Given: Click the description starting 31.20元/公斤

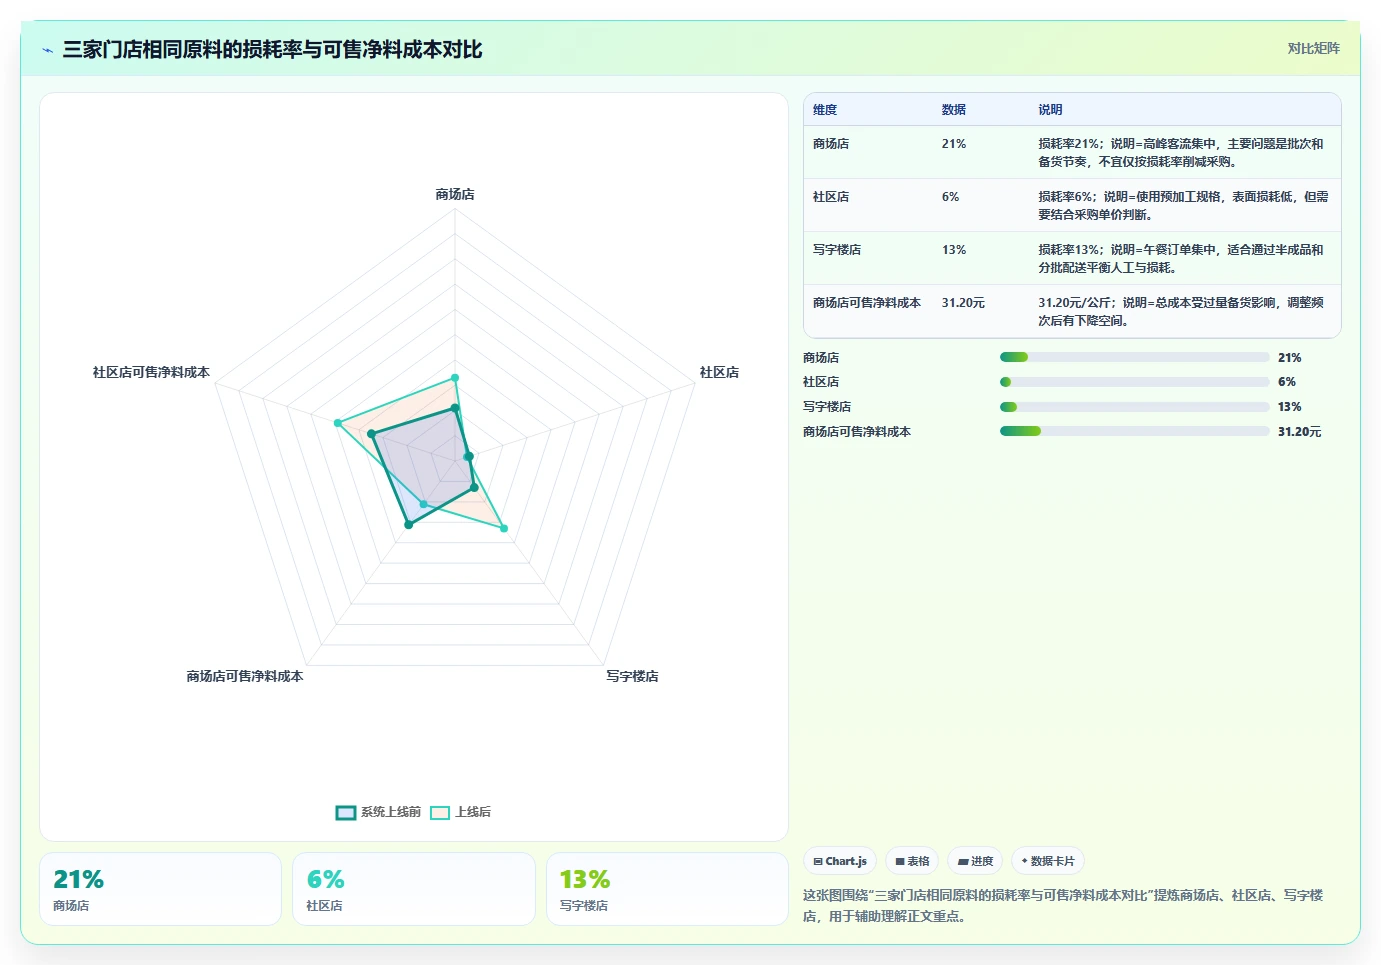Looking at the screenshot, I should [1181, 312].
